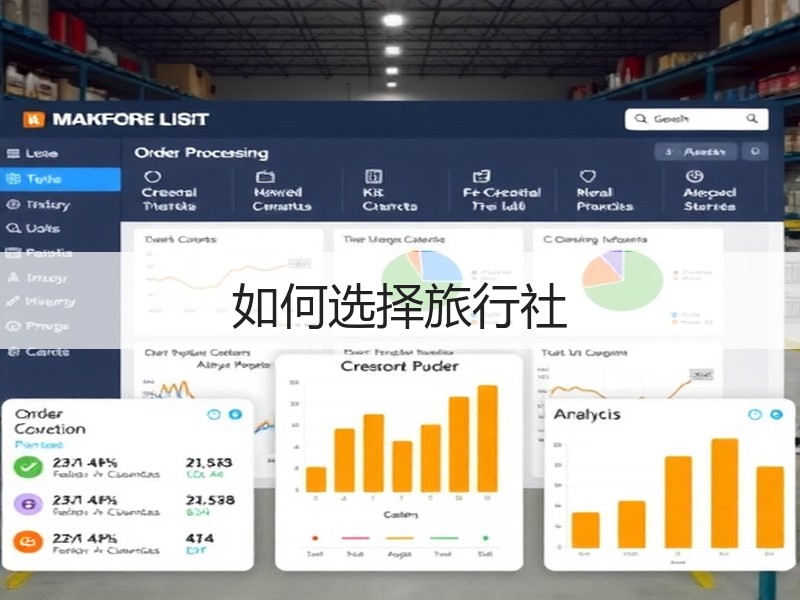Click the person icon beside Irruay in the sidebar
This screenshot has height=600, width=800.
13,278
